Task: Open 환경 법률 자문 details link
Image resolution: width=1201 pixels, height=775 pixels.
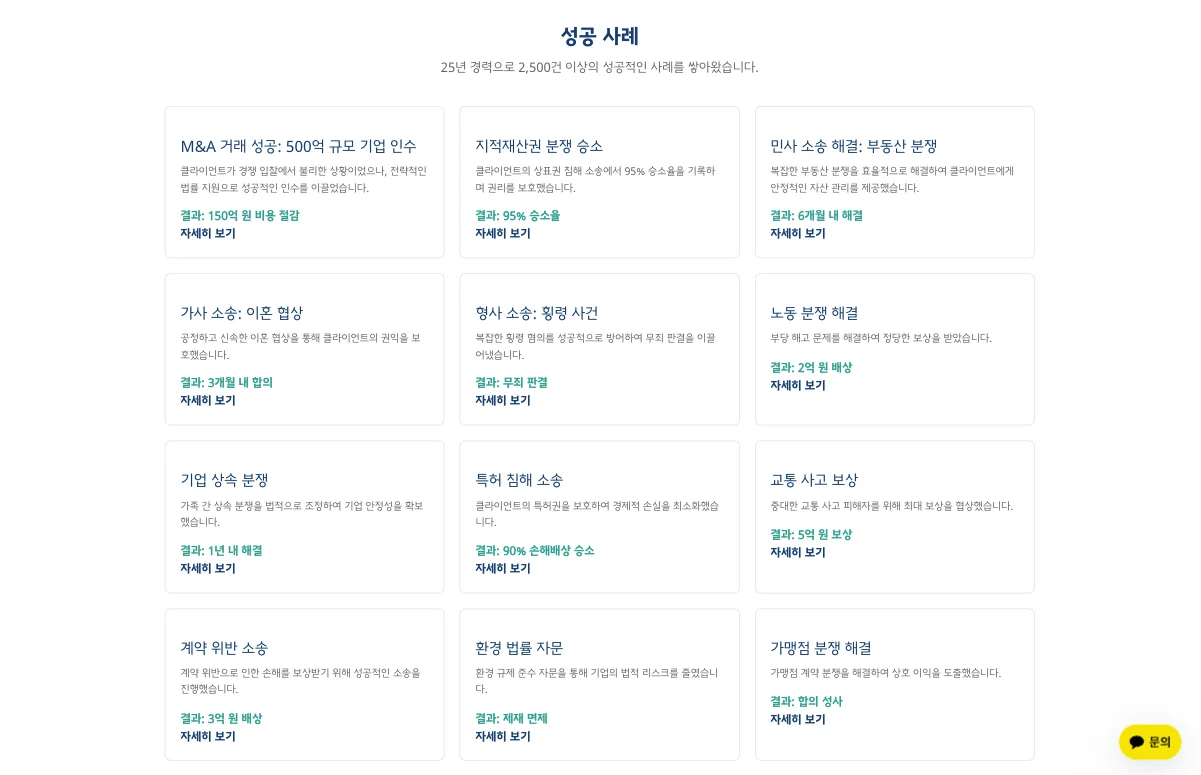Action: [502, 736]
